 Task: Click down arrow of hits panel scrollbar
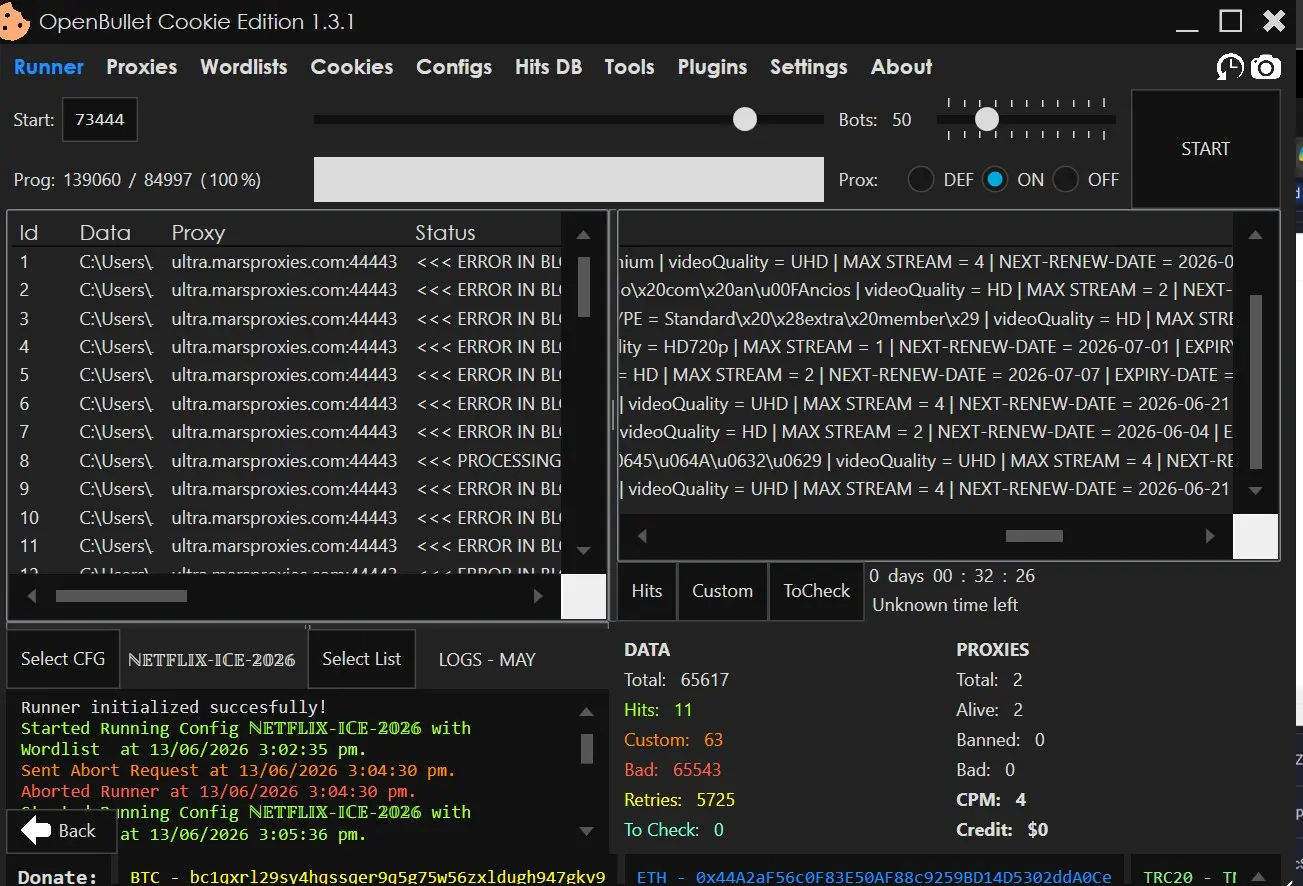(x=1256, y=491)
